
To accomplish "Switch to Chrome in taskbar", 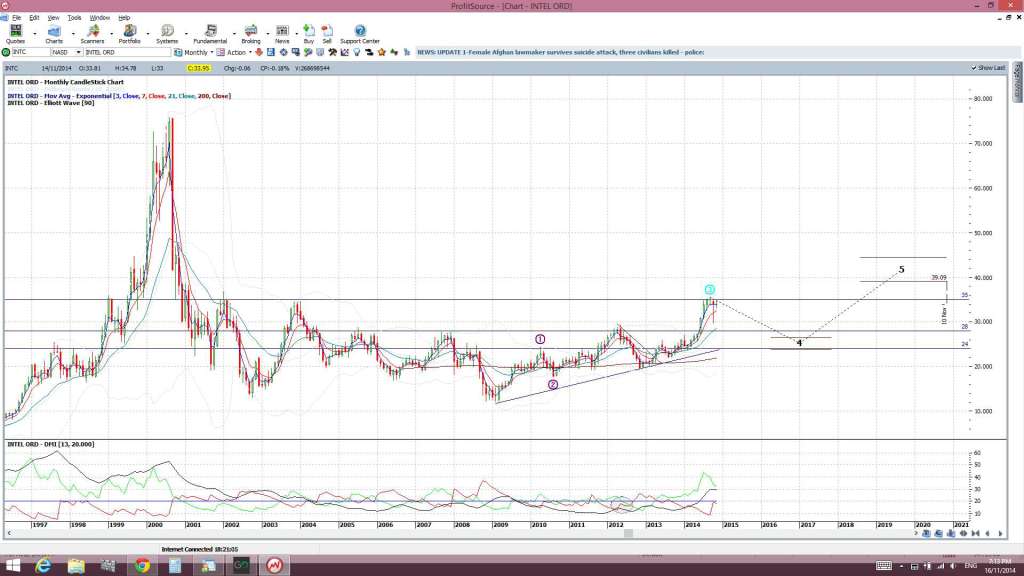I will tap(142, 565).
